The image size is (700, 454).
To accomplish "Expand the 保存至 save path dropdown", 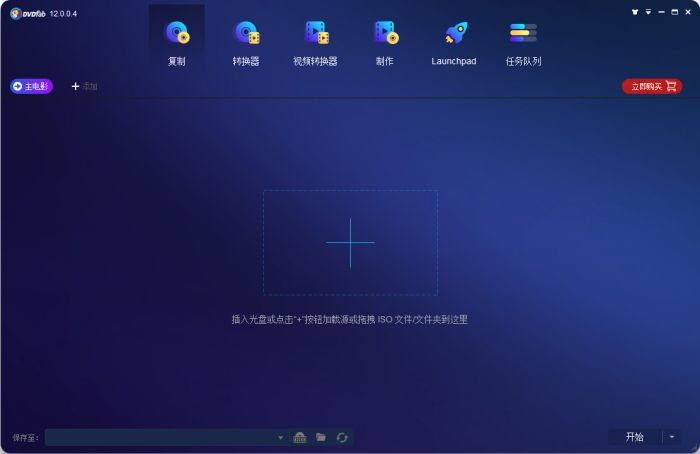I will tap(281, 437).
